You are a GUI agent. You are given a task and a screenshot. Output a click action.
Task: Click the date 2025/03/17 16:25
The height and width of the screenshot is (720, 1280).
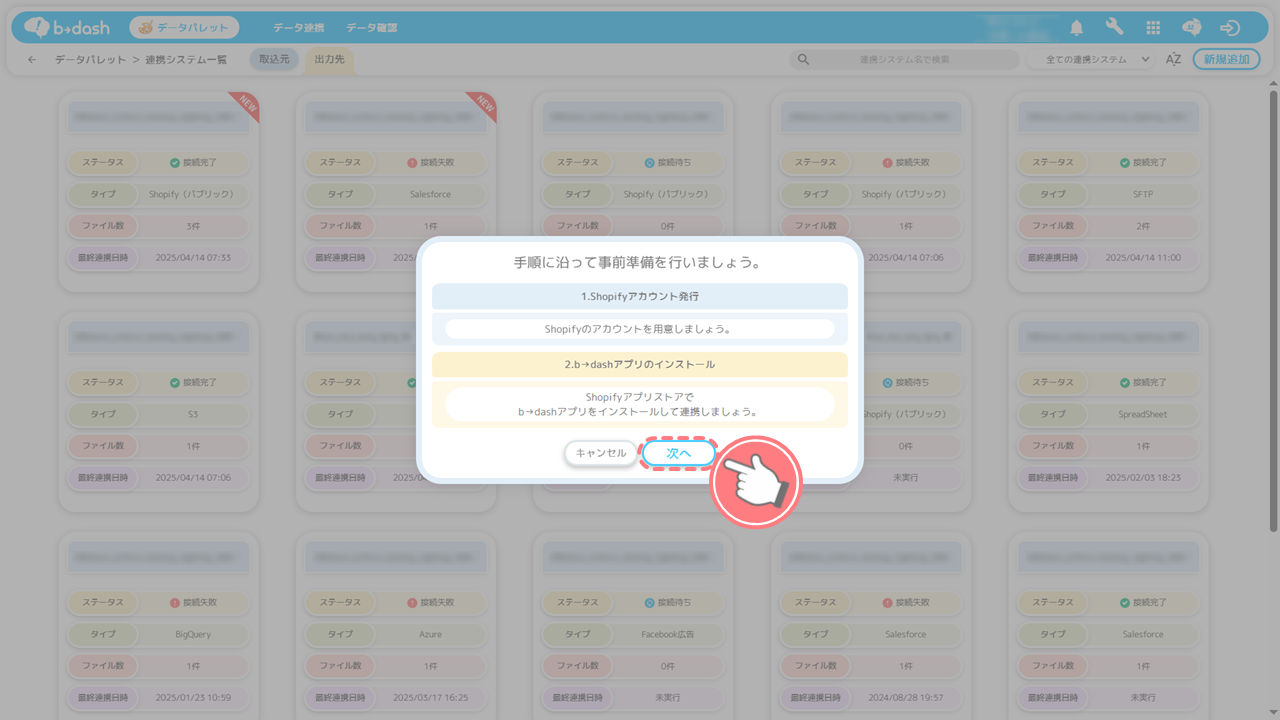(430, 697)
